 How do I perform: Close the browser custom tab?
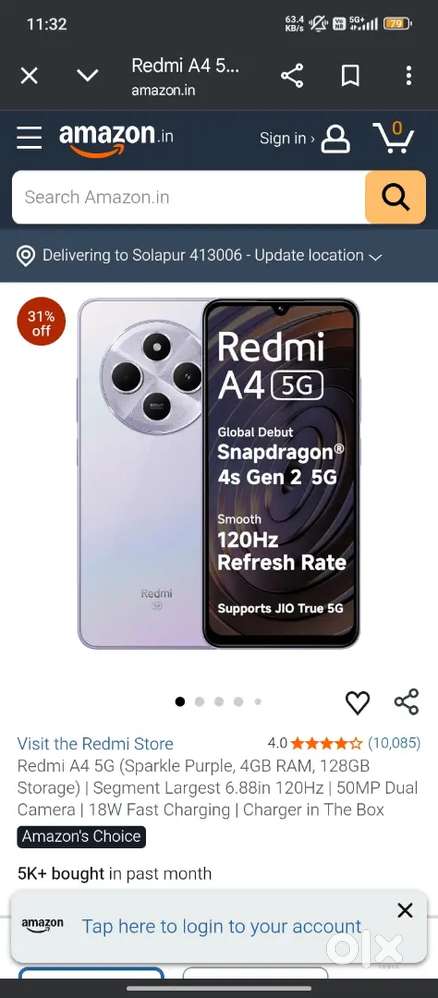[29, 76]
